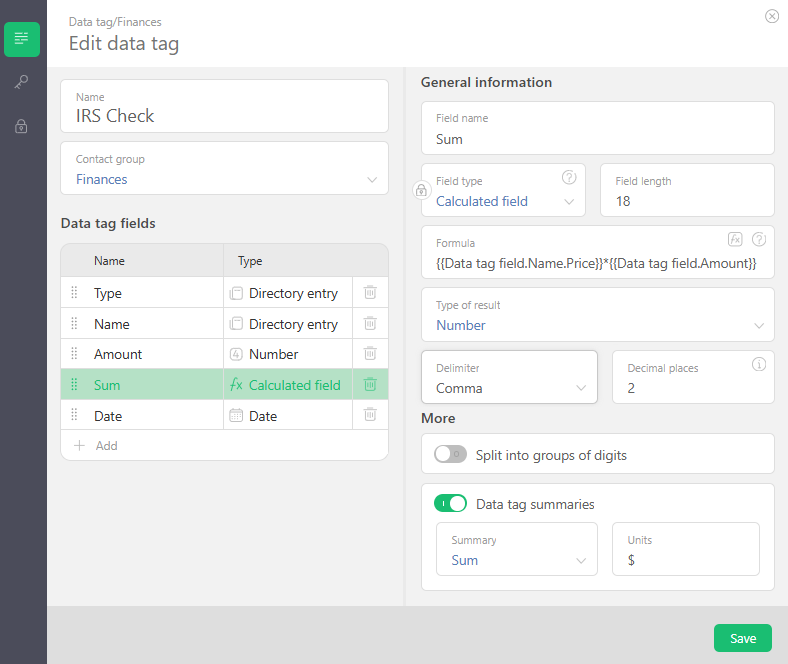Open help for Field type
788x664 pixels.
coord(568,177)
